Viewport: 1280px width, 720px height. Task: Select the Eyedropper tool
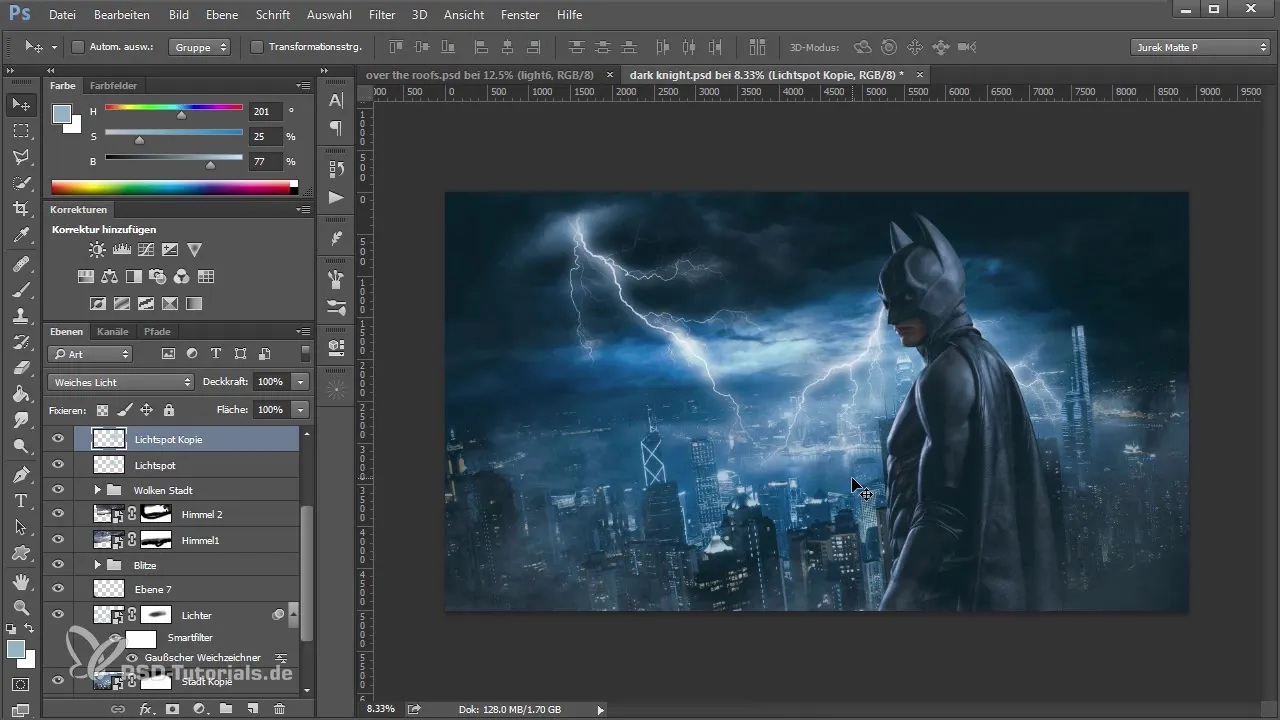[x=20, y=236]
